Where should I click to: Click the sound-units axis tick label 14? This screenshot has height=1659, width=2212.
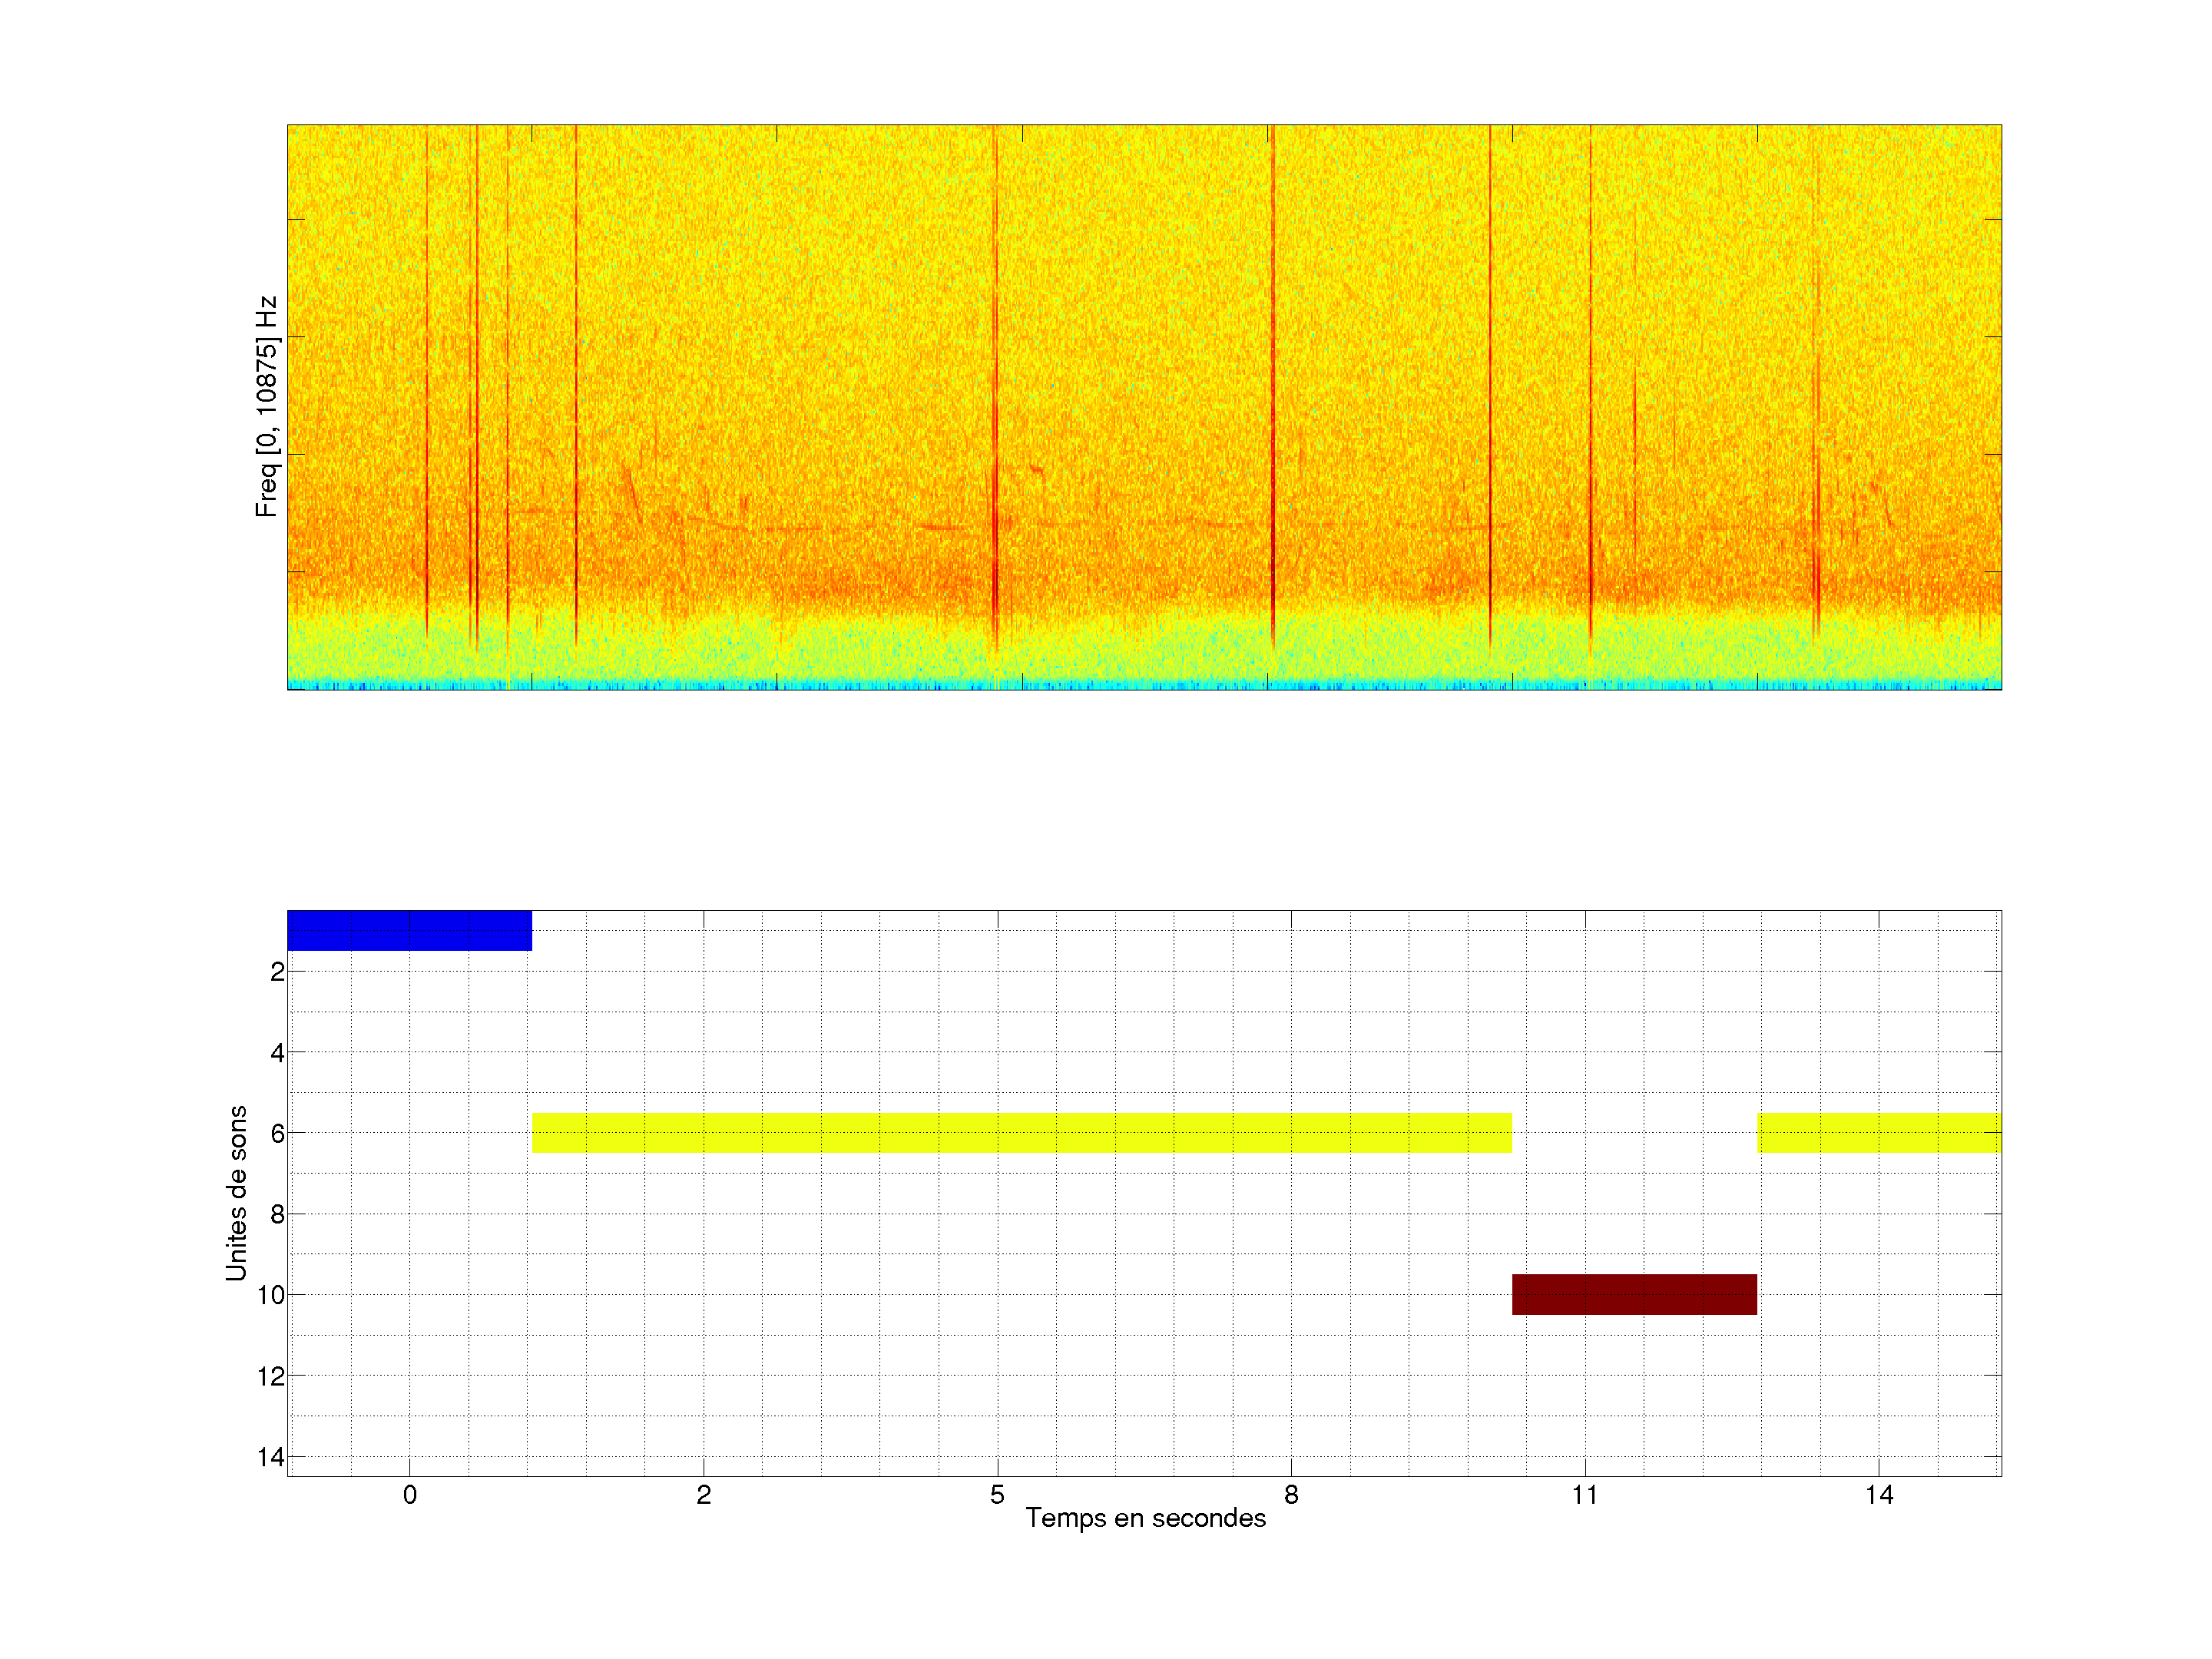coord(271,1457)
